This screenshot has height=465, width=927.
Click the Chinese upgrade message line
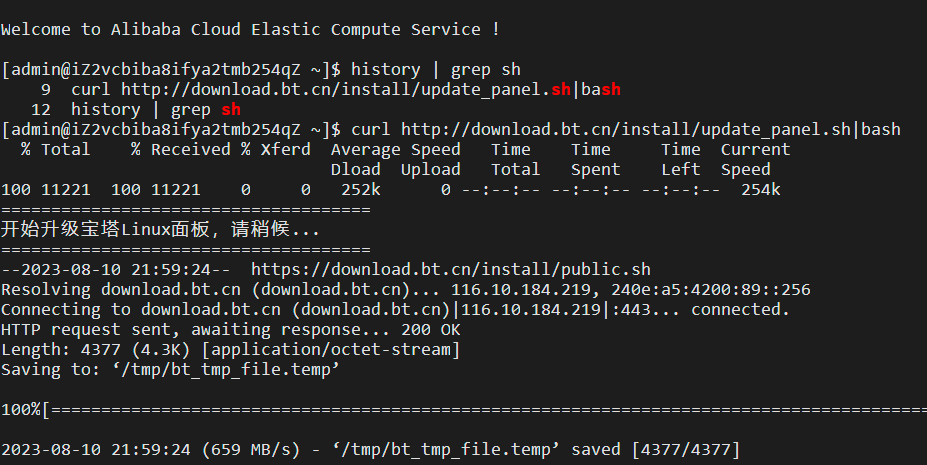pos(160,229)
